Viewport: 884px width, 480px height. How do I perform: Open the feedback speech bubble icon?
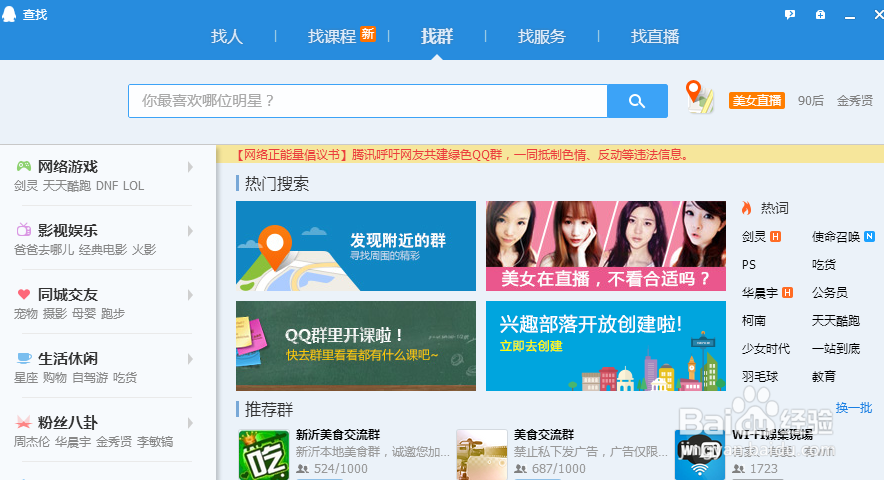pos(790,15)
